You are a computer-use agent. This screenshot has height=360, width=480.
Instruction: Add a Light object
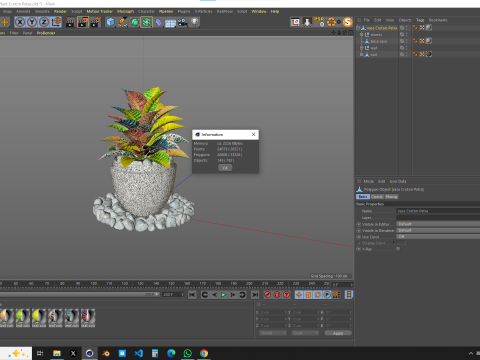pyautogui.click(x=194, y=22)
